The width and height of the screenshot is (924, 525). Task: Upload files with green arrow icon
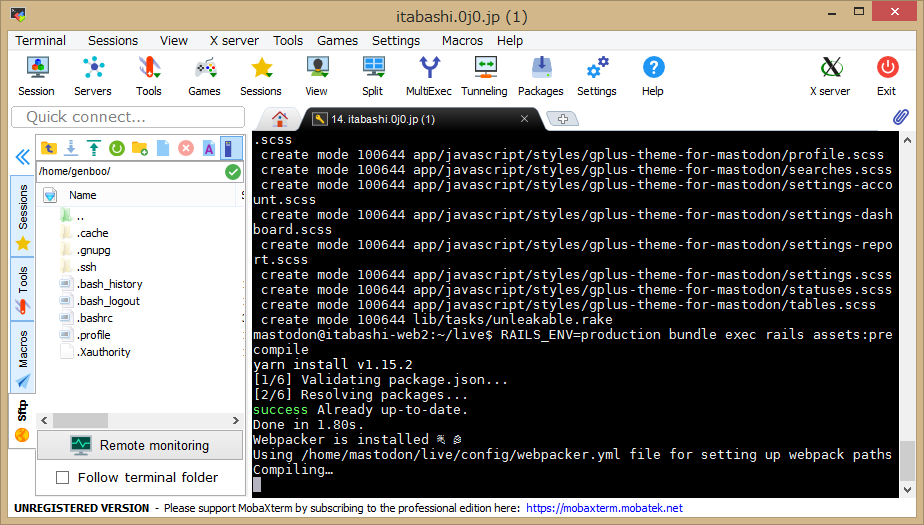tap(93, 148)
